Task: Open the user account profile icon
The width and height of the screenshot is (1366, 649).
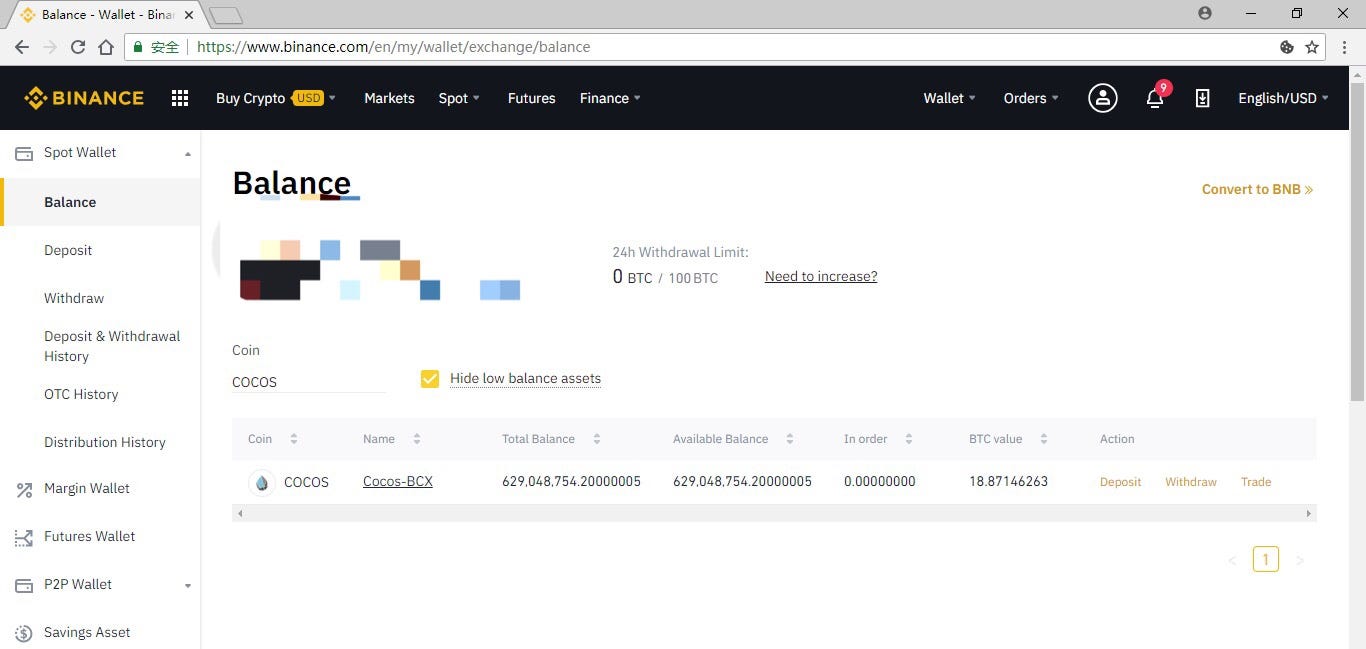Action: [x=1102, y=98]
